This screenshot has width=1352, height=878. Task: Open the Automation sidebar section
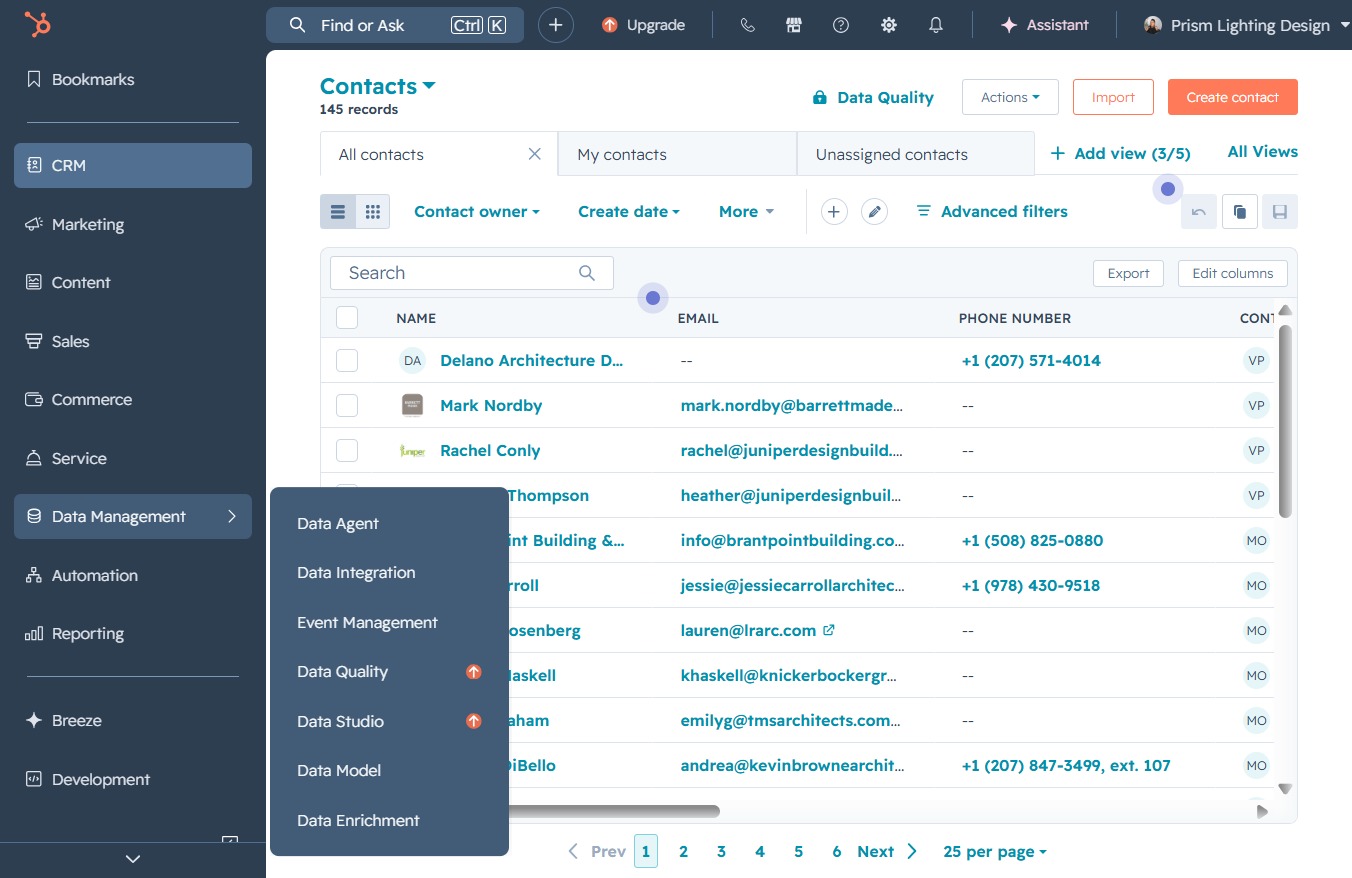133,575
